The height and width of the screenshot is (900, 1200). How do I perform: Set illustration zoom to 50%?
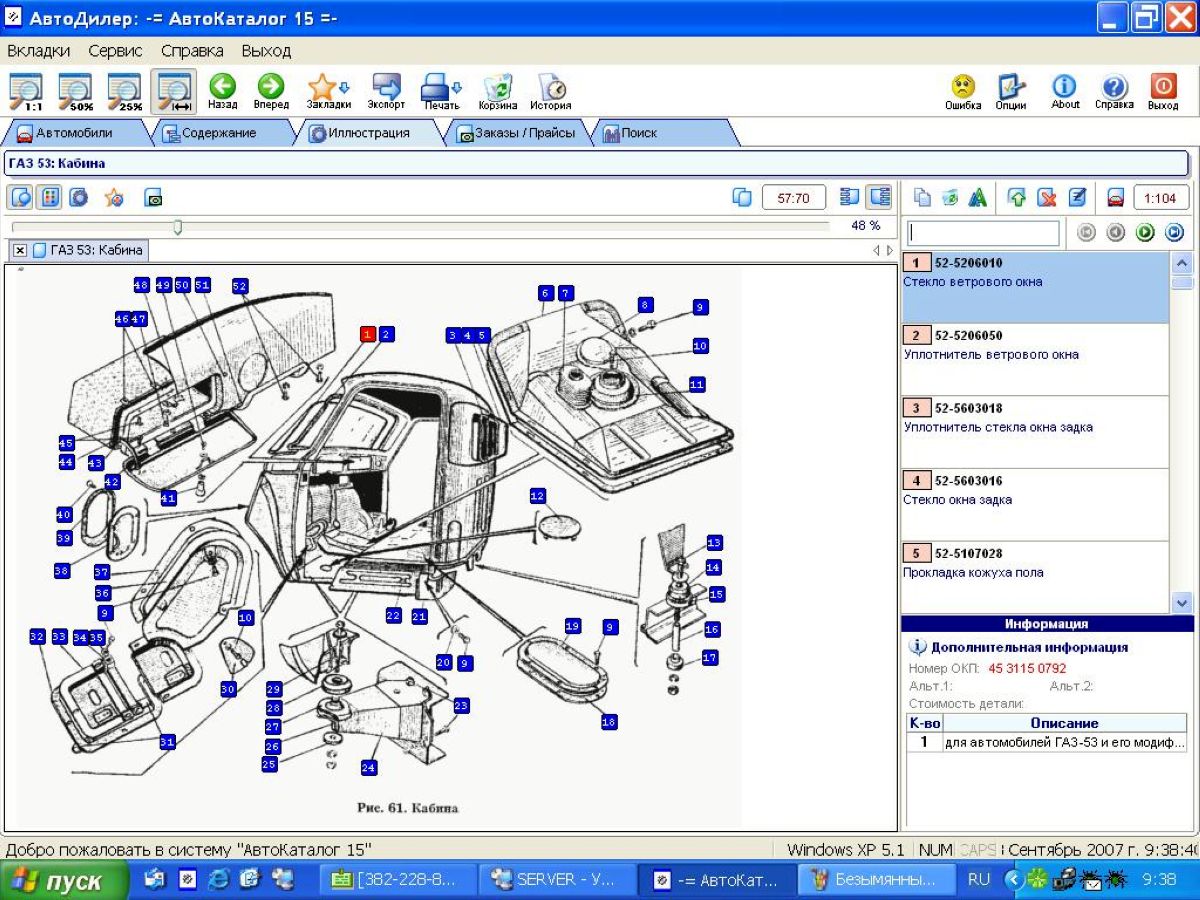(x=76, y=92)
